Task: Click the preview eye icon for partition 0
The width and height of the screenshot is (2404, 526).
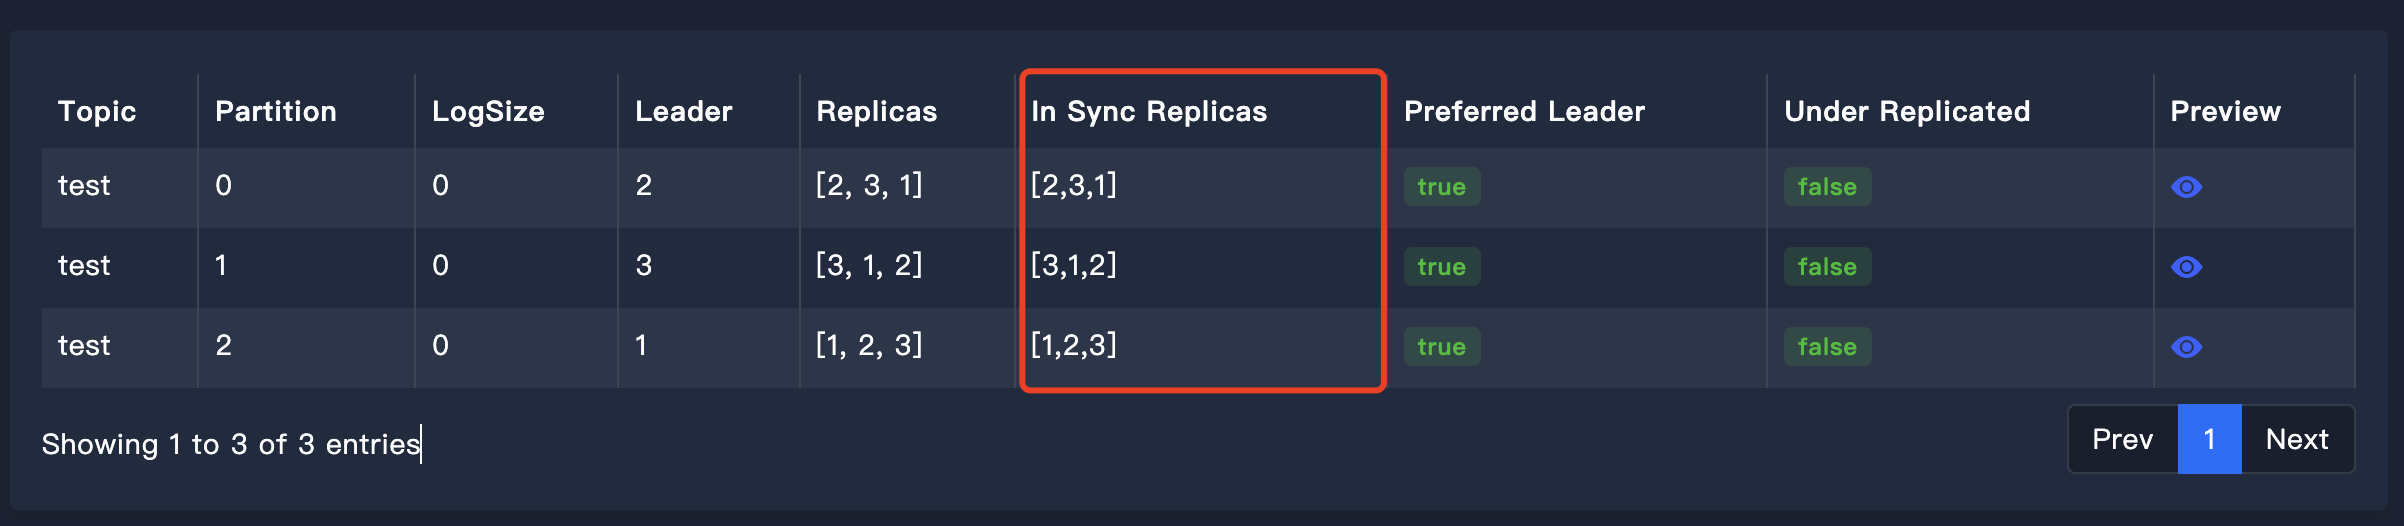Action: [2186, 187]
